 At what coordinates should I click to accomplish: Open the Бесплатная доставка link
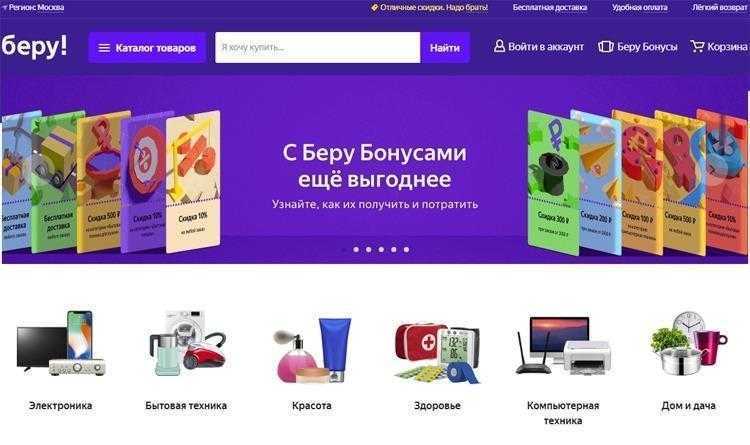tap(550, 7)
